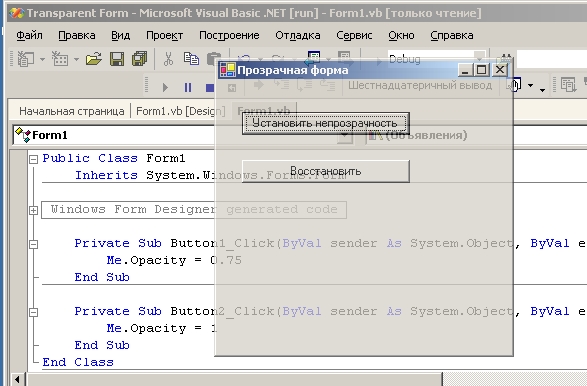Click the debug toolbar options arrow
Viewport: 587px width, 386px height.
click(542, 89)
